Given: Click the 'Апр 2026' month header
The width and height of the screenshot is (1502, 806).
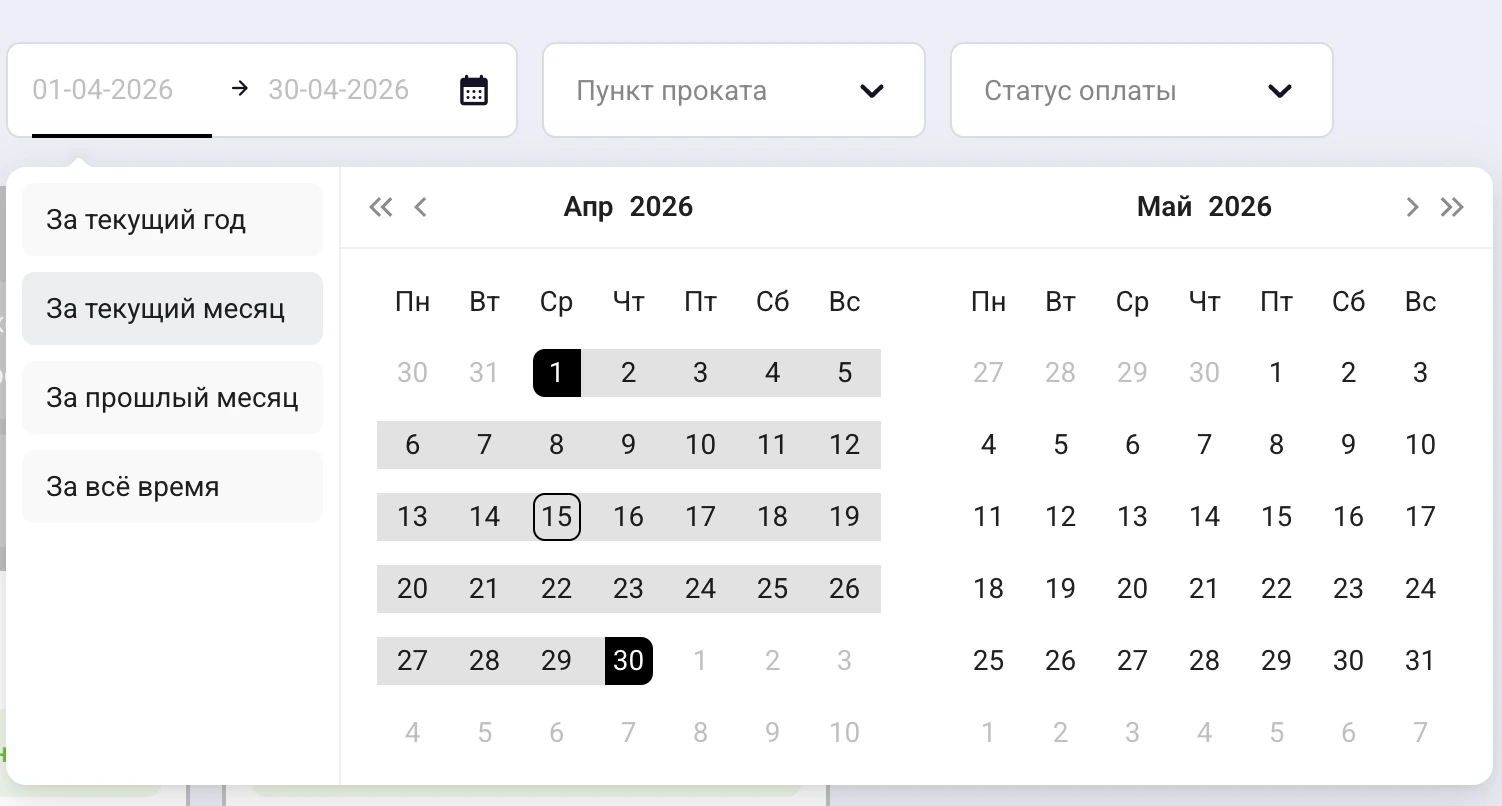Looking at the screenshot, I should point(628,207).
